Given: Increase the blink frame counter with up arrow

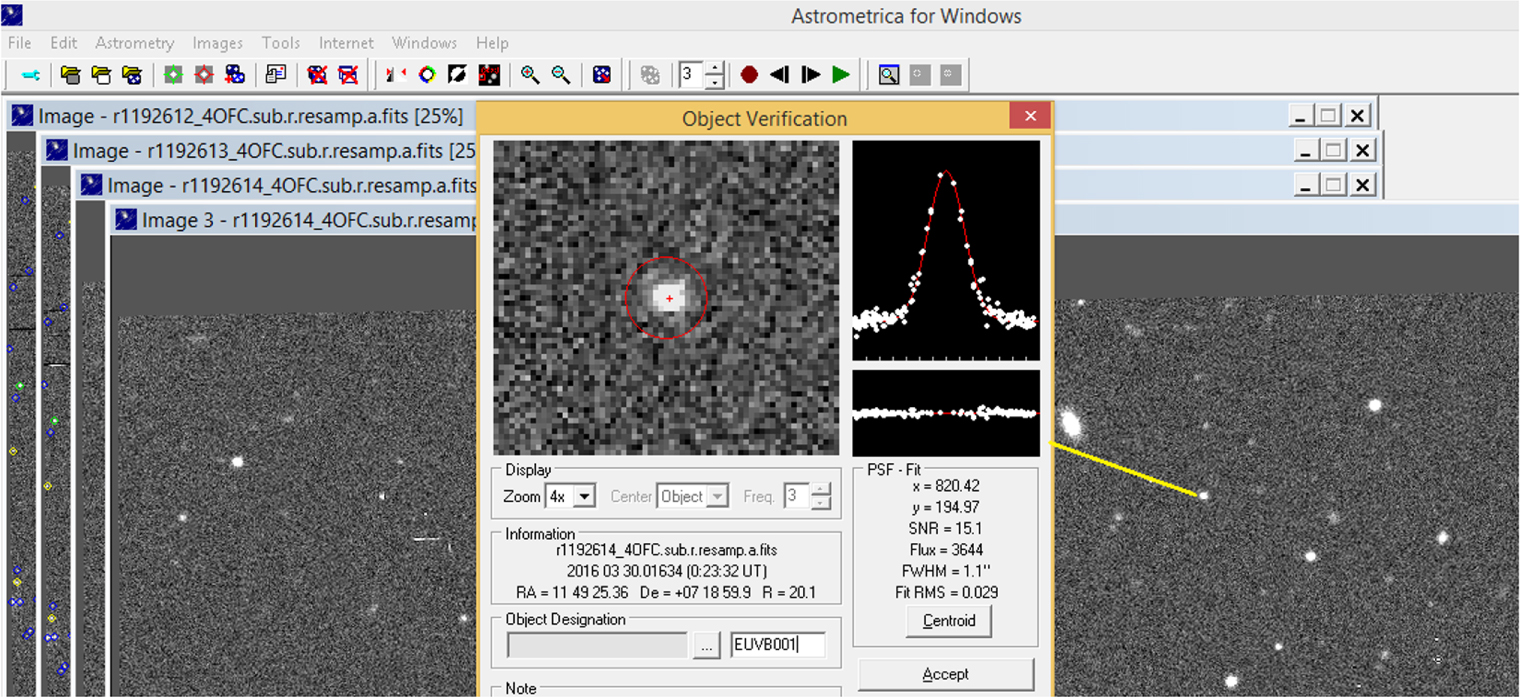Looking at the screenshot, I should tap(717, 68).
